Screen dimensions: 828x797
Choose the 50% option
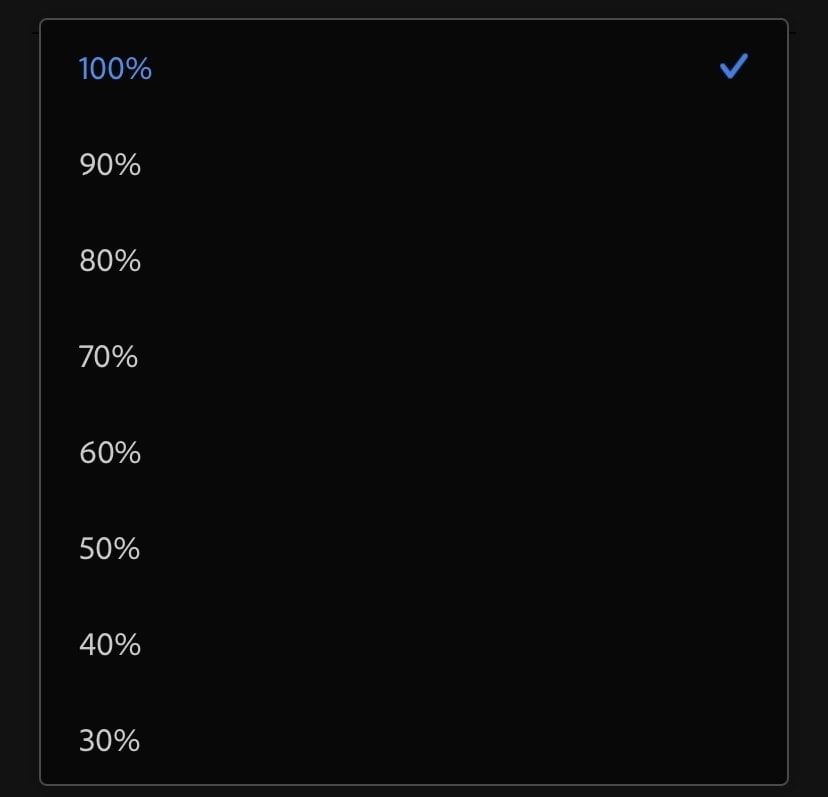413,549
